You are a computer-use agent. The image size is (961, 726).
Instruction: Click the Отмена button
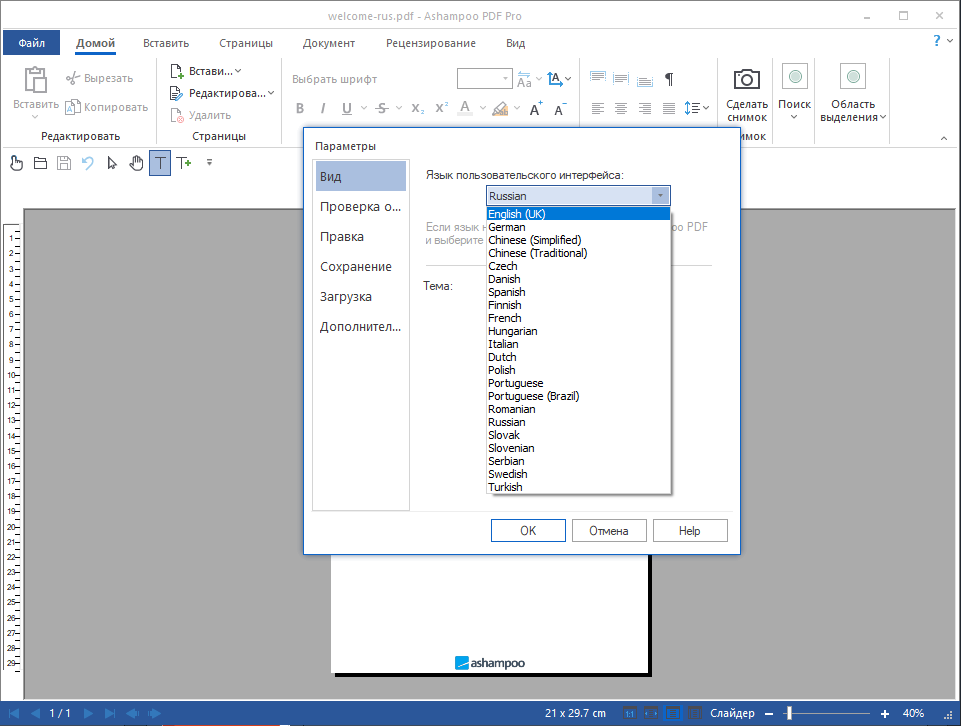point(609,531)
